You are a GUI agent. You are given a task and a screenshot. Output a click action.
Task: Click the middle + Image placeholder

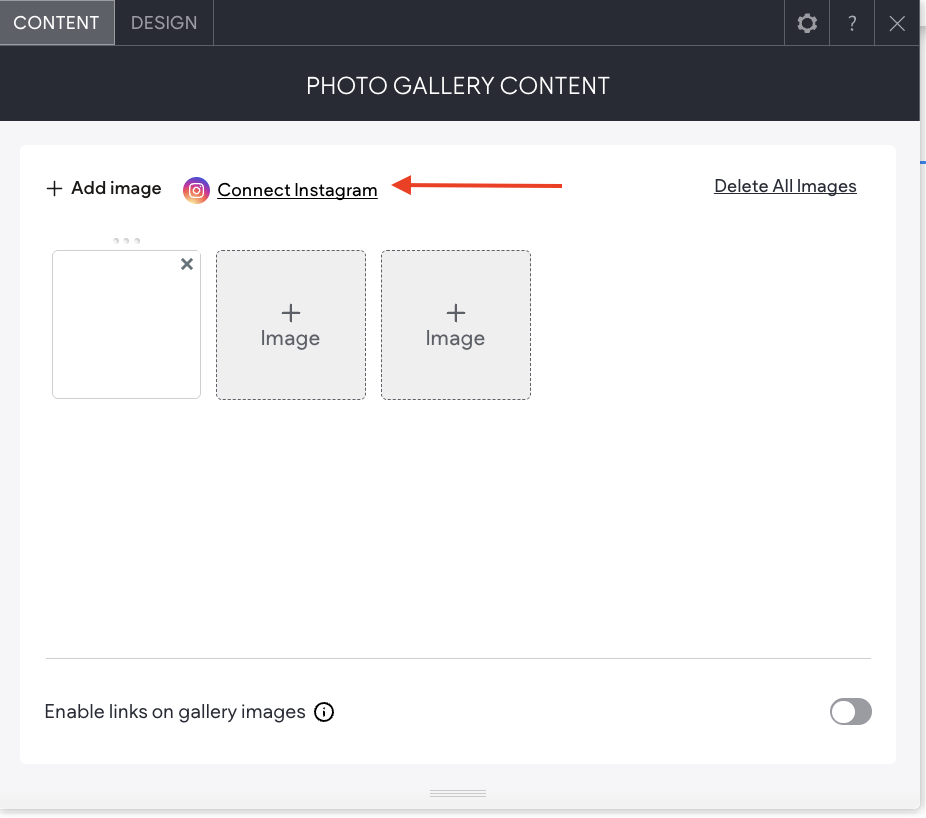coord(291,325)
